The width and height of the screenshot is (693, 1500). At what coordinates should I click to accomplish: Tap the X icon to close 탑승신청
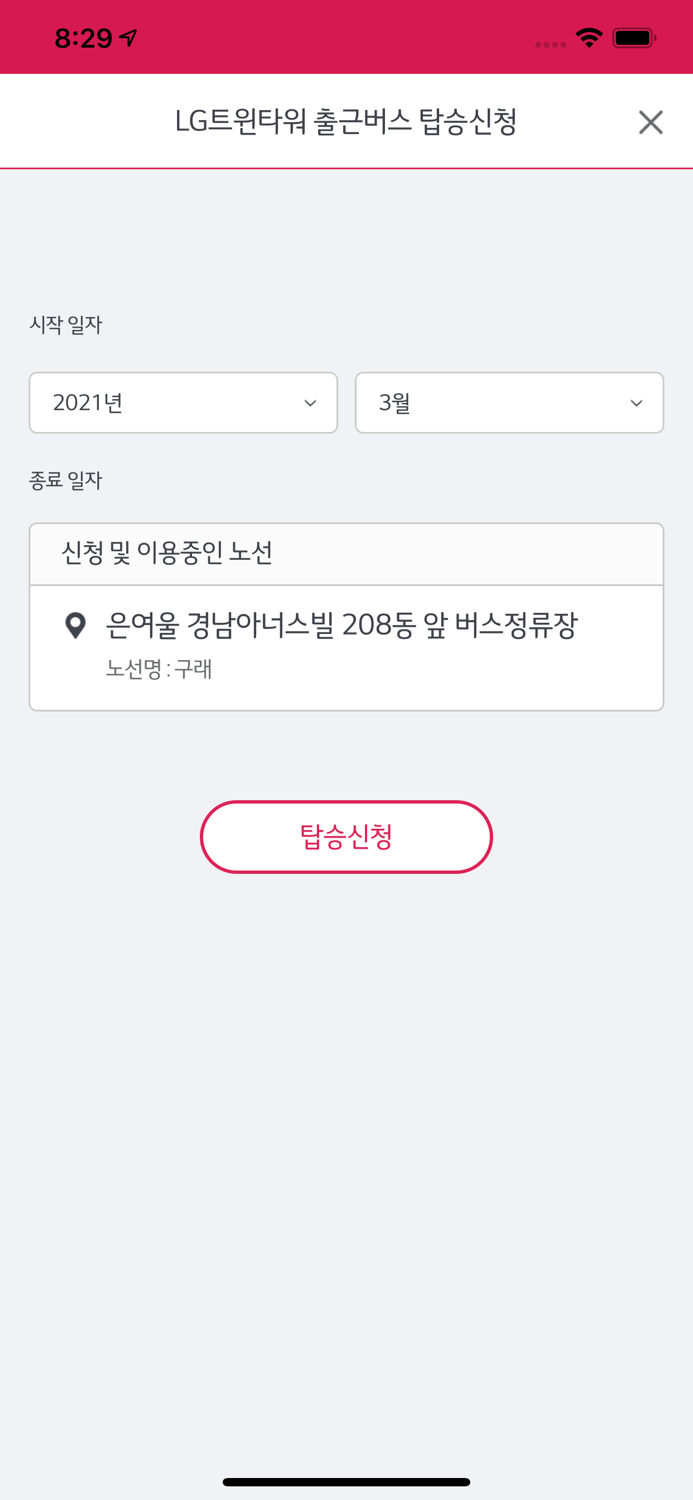coord(650,121)
